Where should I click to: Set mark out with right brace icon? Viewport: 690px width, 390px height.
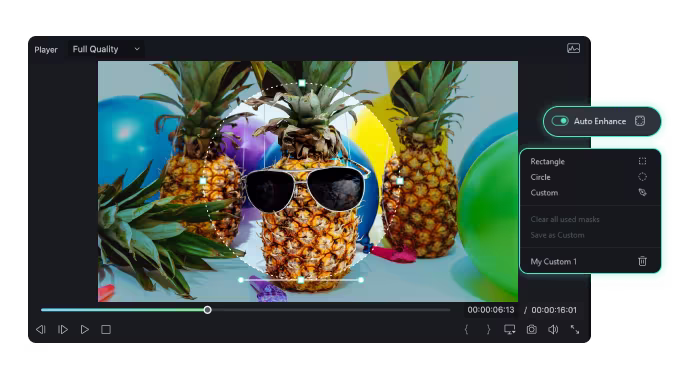click(488, 329)
